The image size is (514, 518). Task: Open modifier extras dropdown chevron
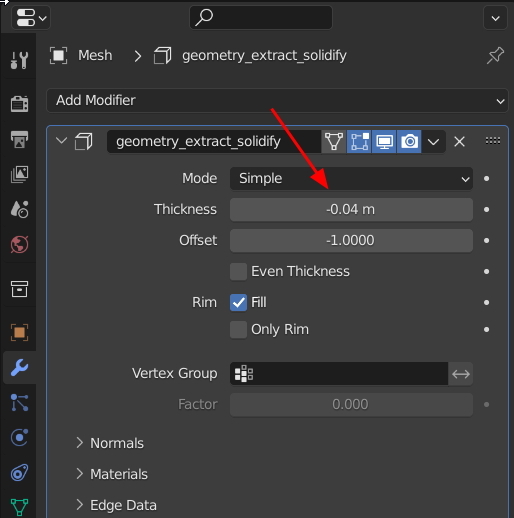point(433,142)
